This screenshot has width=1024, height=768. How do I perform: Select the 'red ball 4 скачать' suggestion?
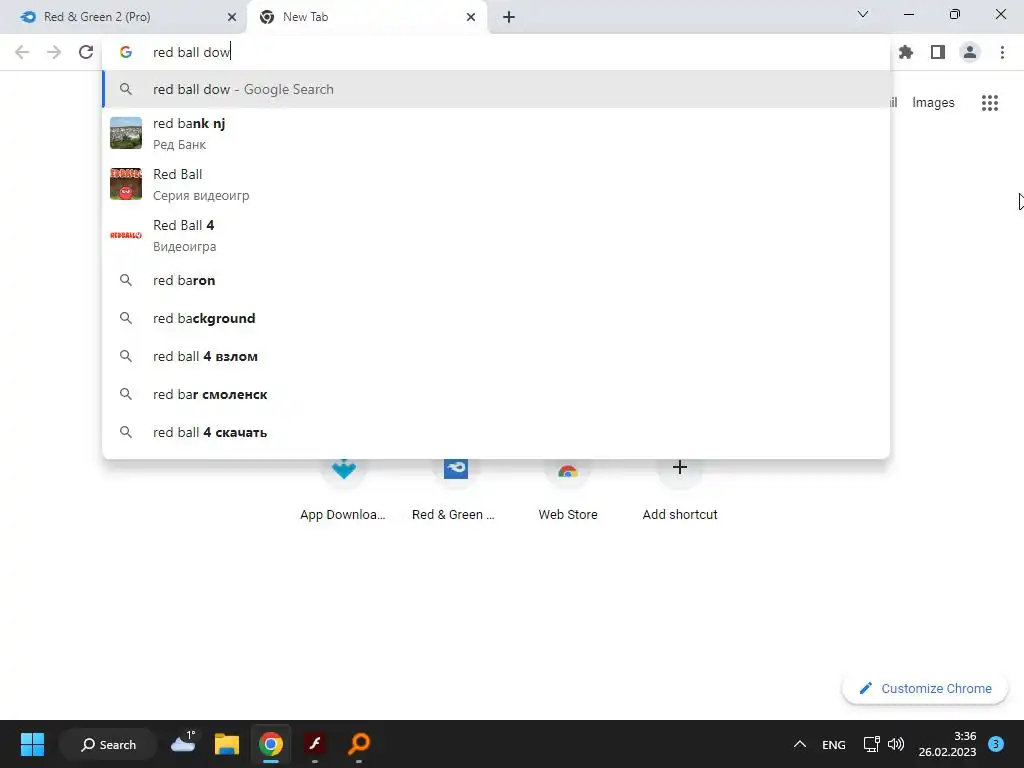coord(496,432)
